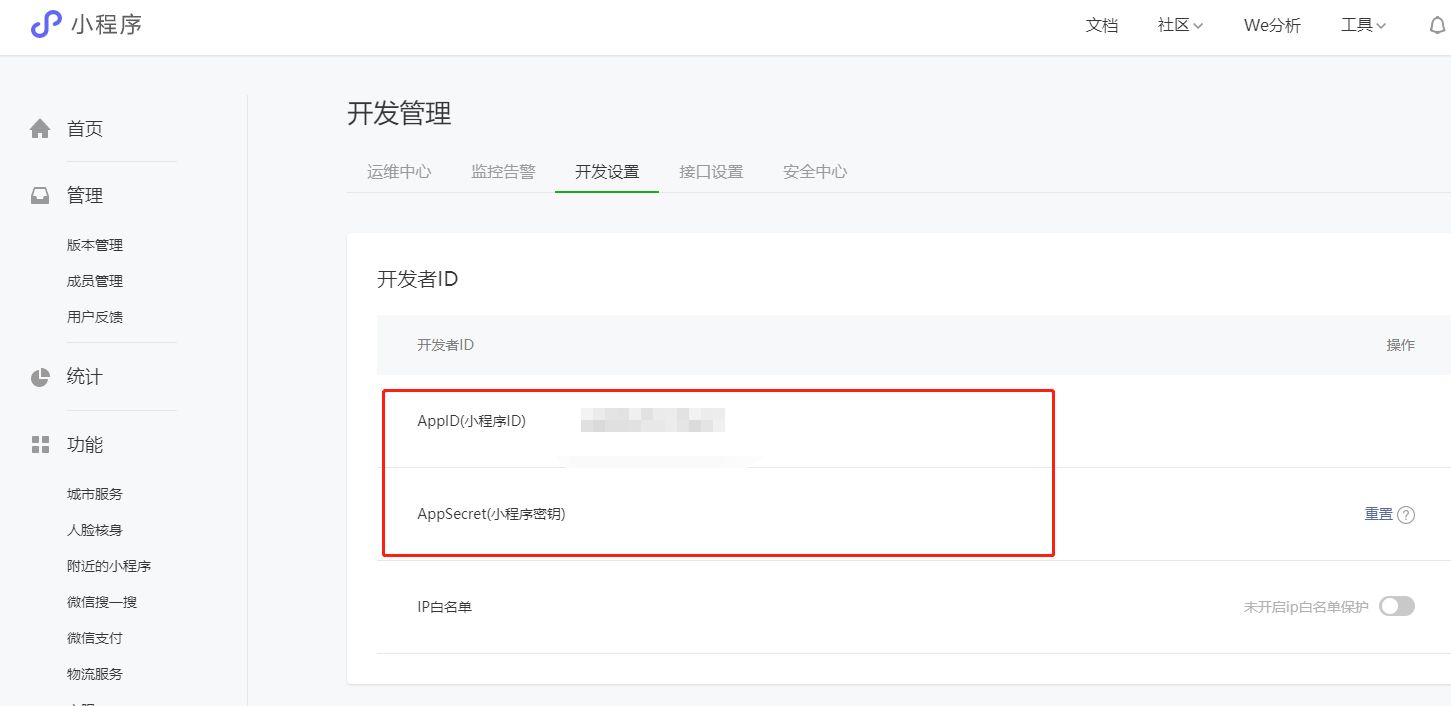
Task: Click the 重置 button for AppSecret
Action: [x=1377, y=513]
